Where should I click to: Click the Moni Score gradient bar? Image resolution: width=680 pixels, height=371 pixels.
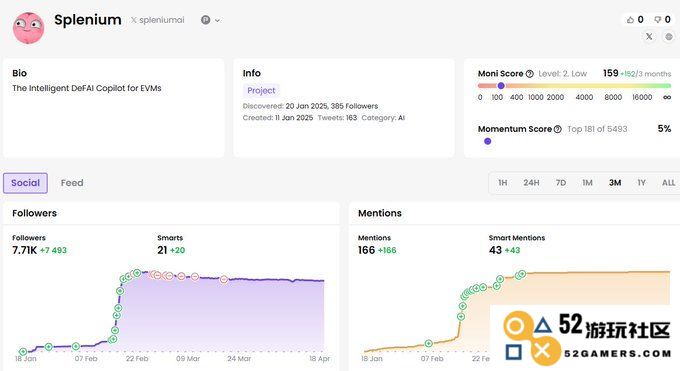574,86
